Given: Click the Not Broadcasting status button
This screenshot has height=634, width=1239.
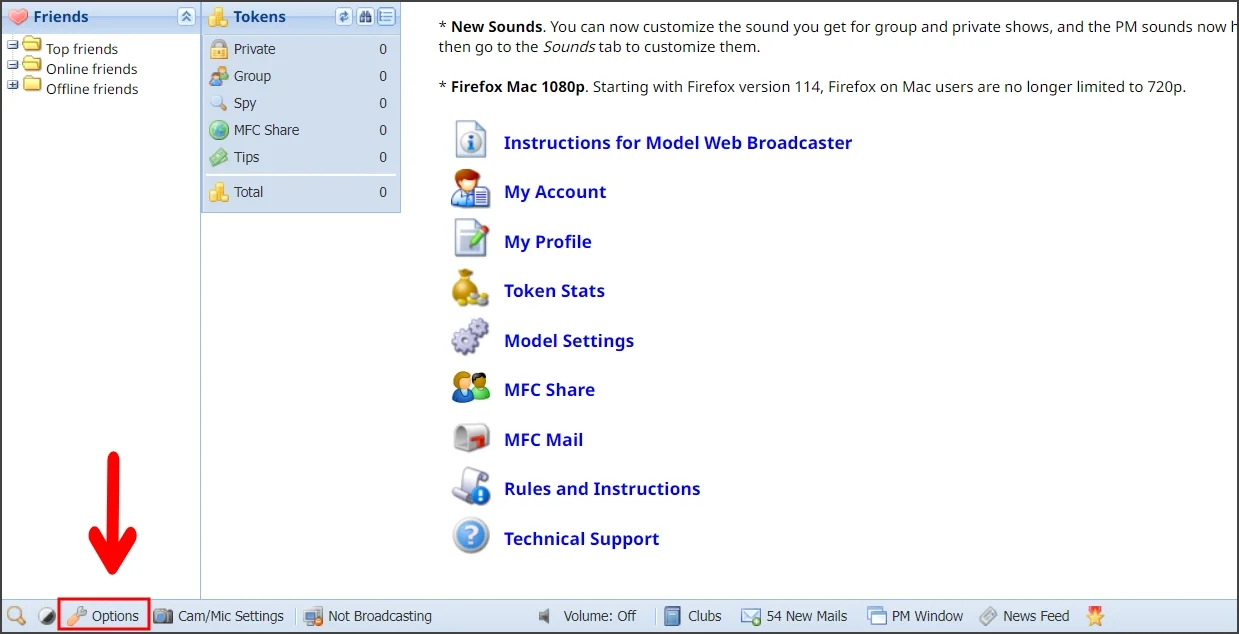Looking at the screenshot, I should (x=368, y=616).
